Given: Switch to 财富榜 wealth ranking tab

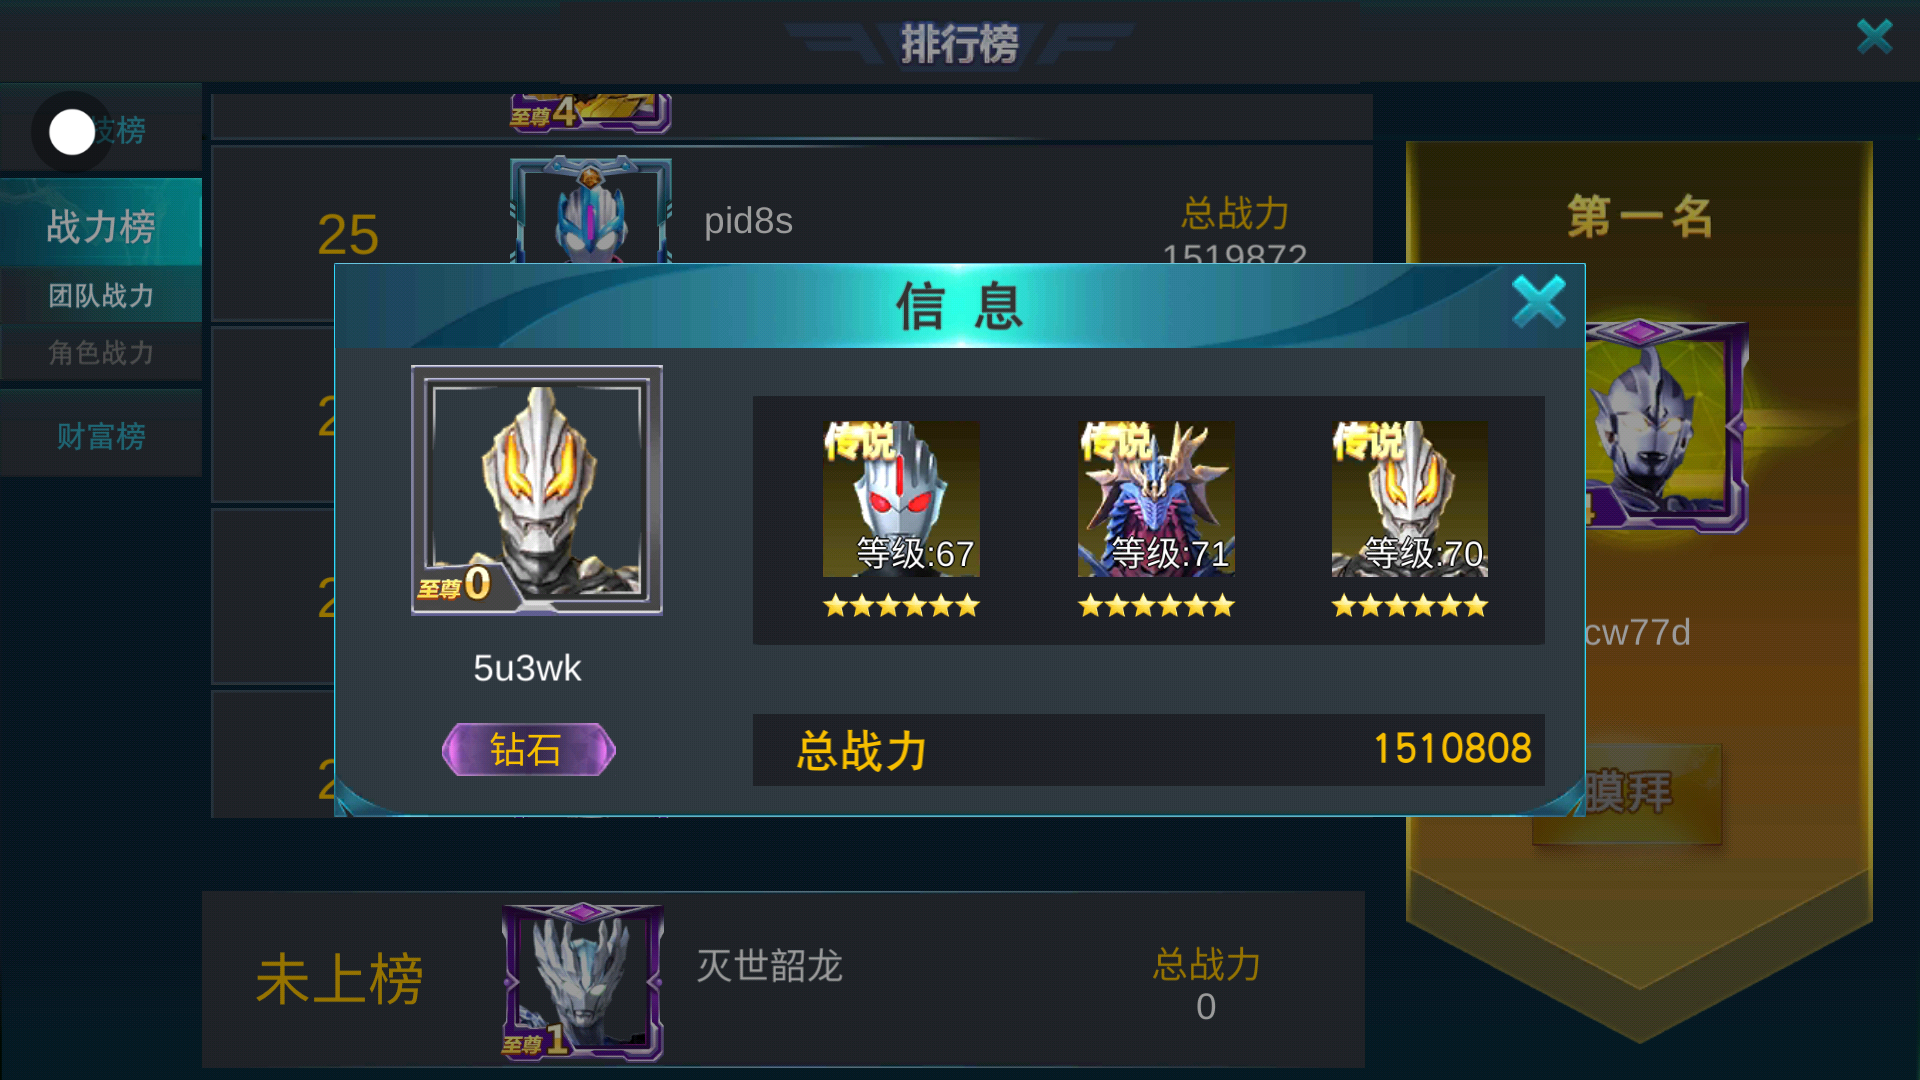Looking at the screenshot, I should tap(101, 436).
